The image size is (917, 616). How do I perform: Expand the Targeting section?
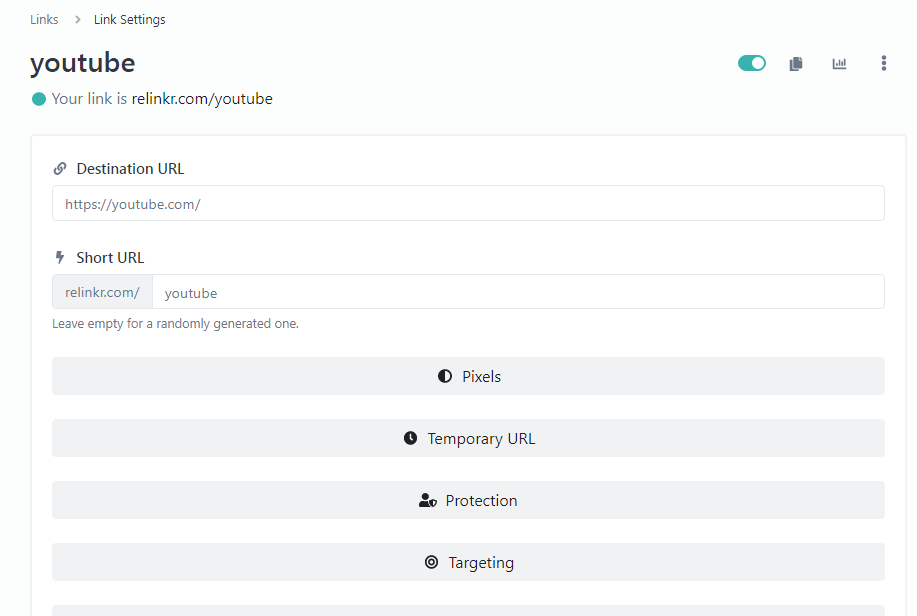pyautogui.click(x=468, y=562)
